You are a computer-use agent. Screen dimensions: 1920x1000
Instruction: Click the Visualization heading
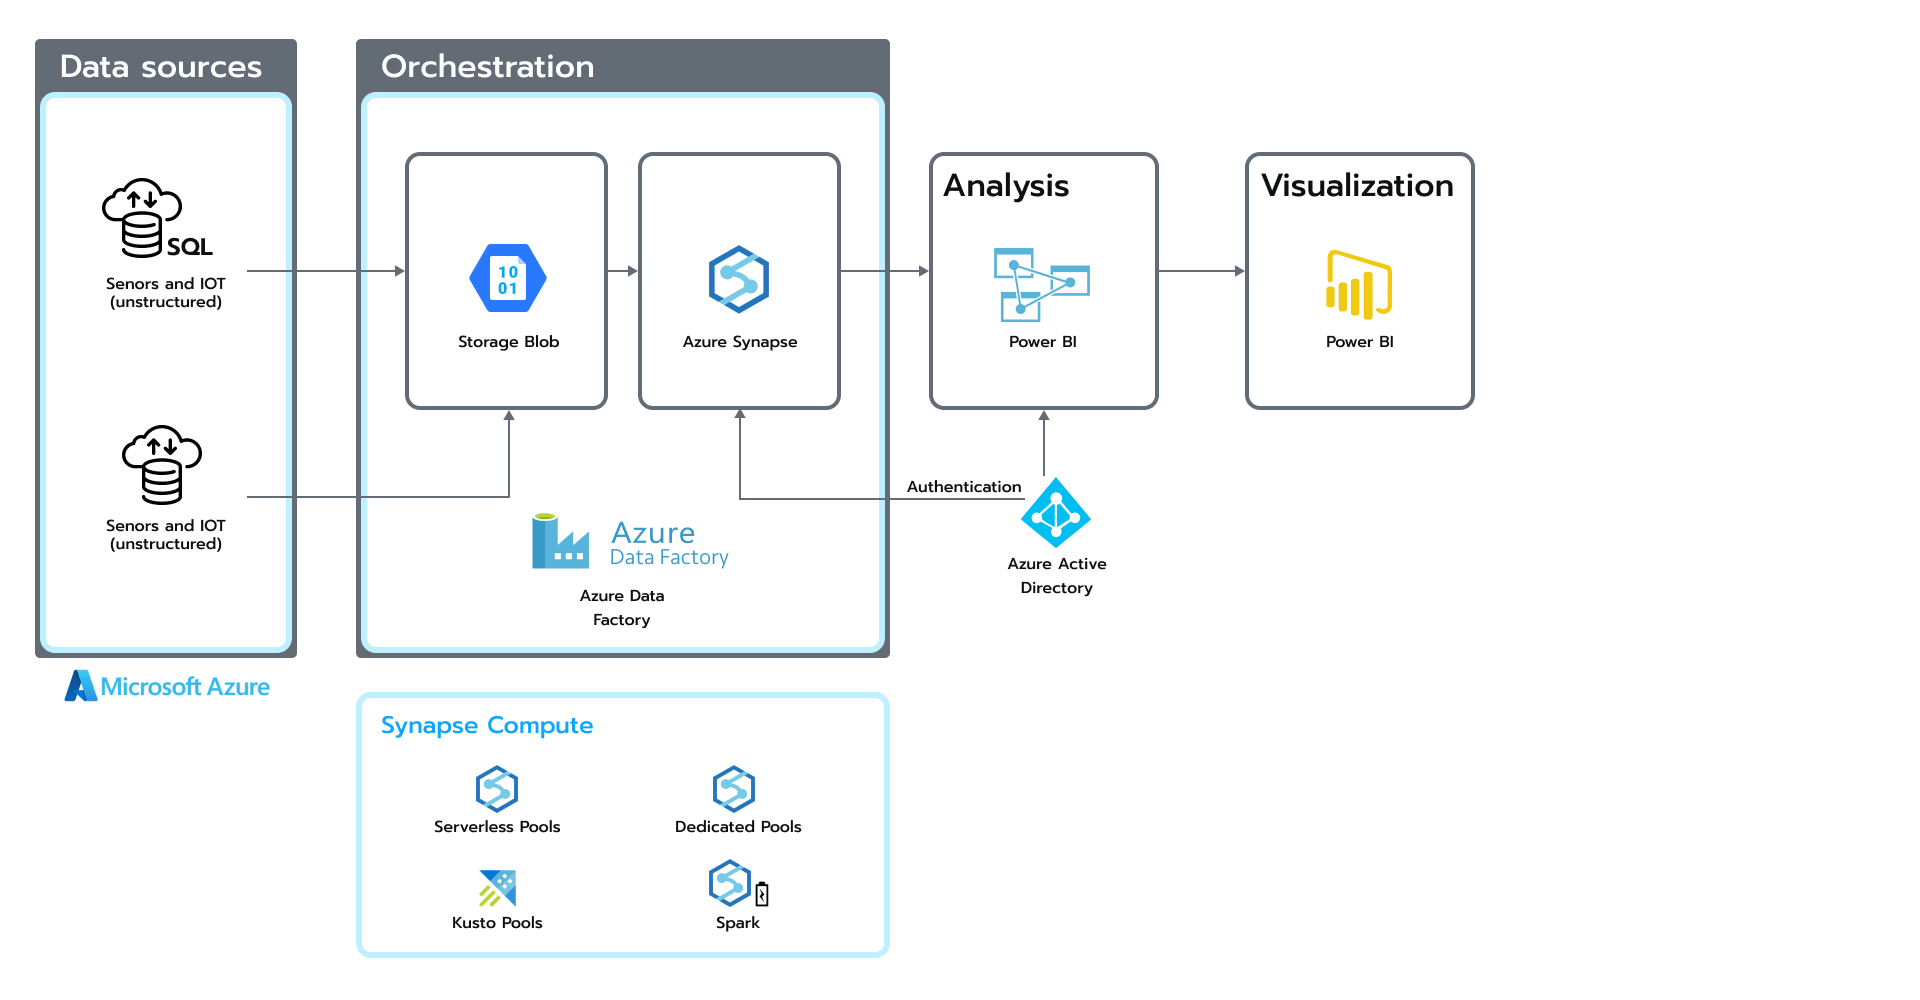coord(1357,186)
